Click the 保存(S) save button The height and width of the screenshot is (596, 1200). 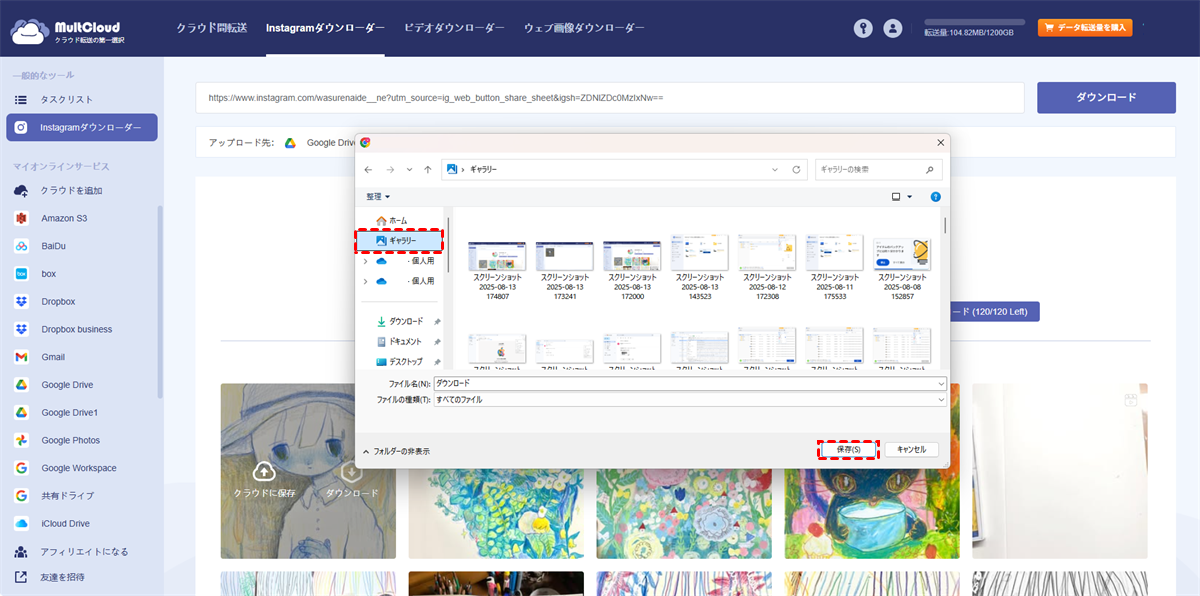[848, 450]
